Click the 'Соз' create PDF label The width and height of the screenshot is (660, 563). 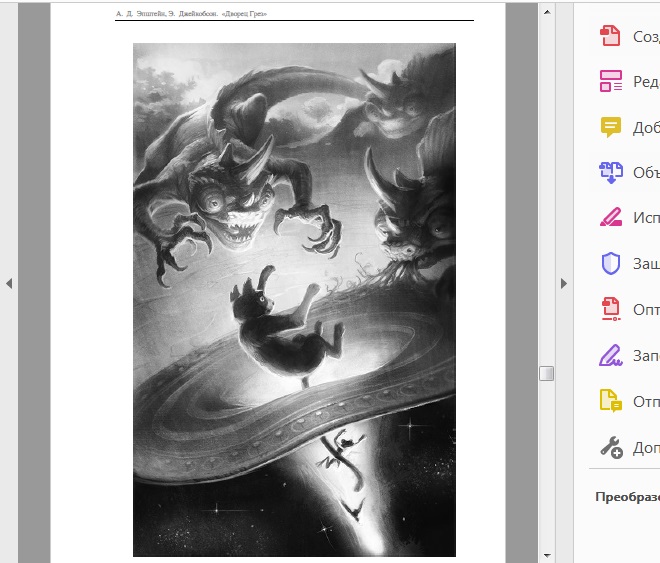pos(646,37)
